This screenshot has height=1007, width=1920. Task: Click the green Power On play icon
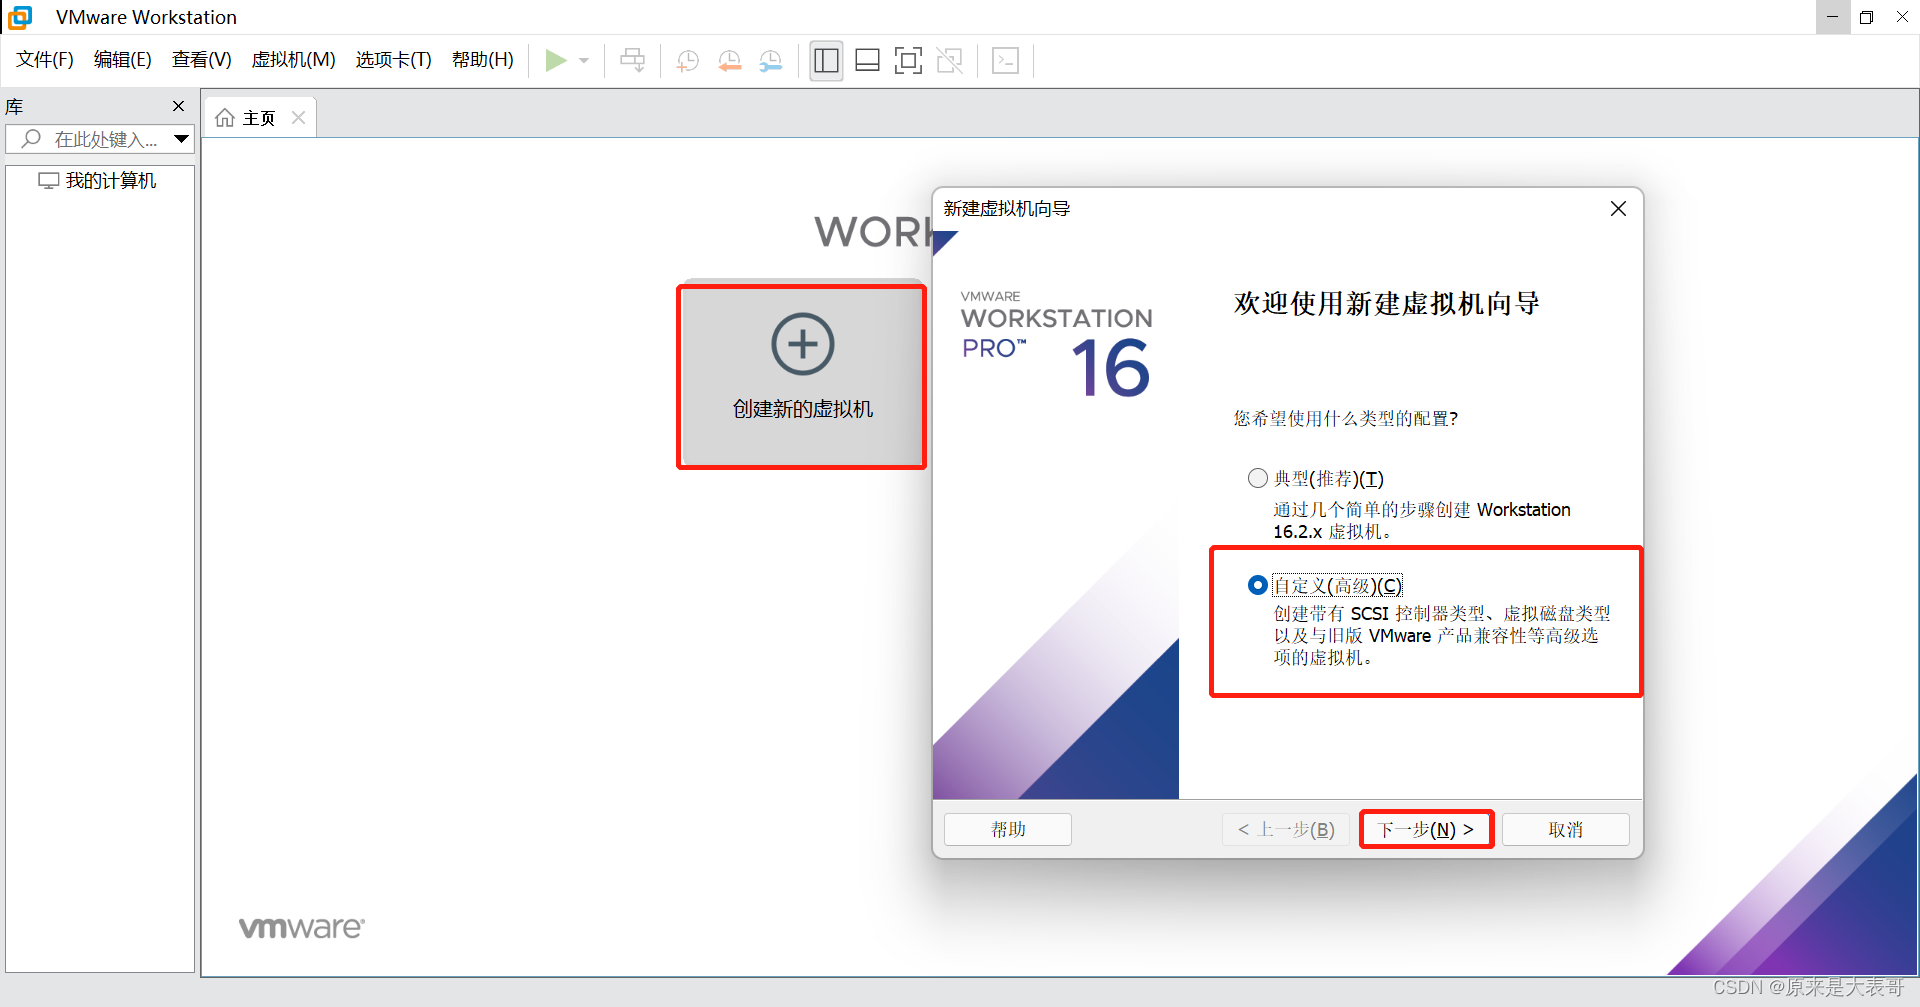click(x=556, y=61)
